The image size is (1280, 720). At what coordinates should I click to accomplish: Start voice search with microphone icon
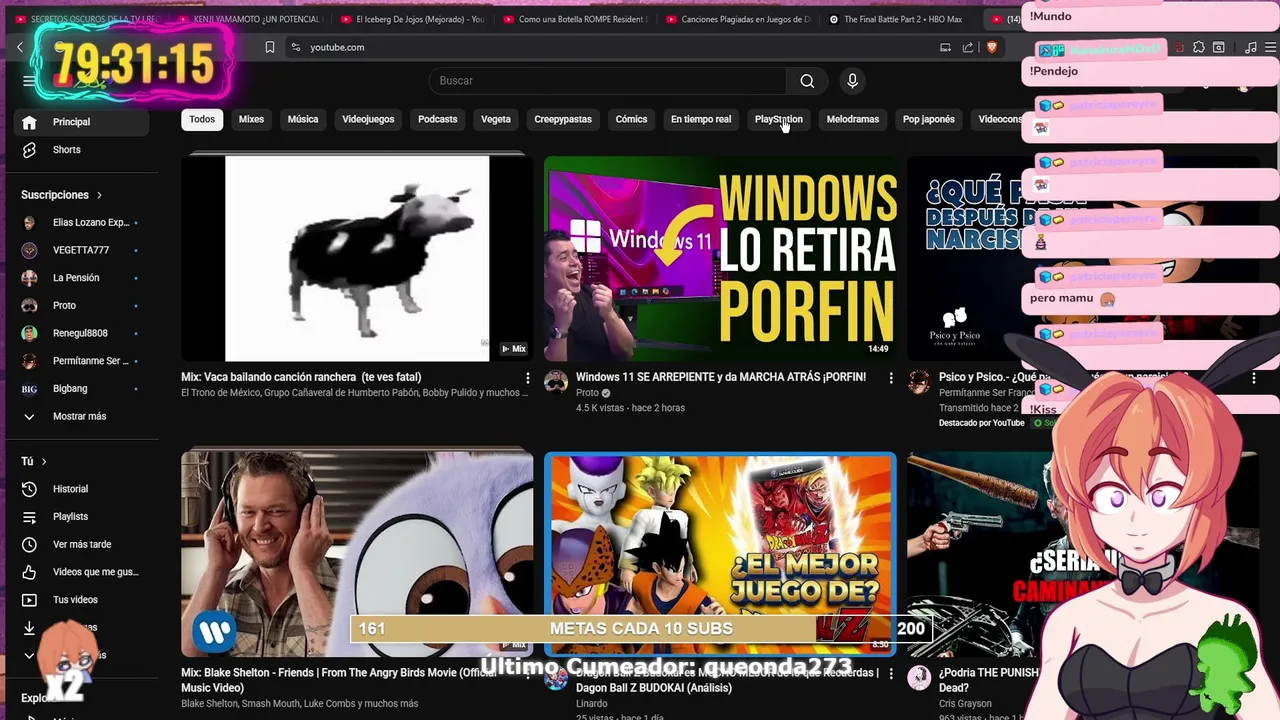click(x=852, y=81)
